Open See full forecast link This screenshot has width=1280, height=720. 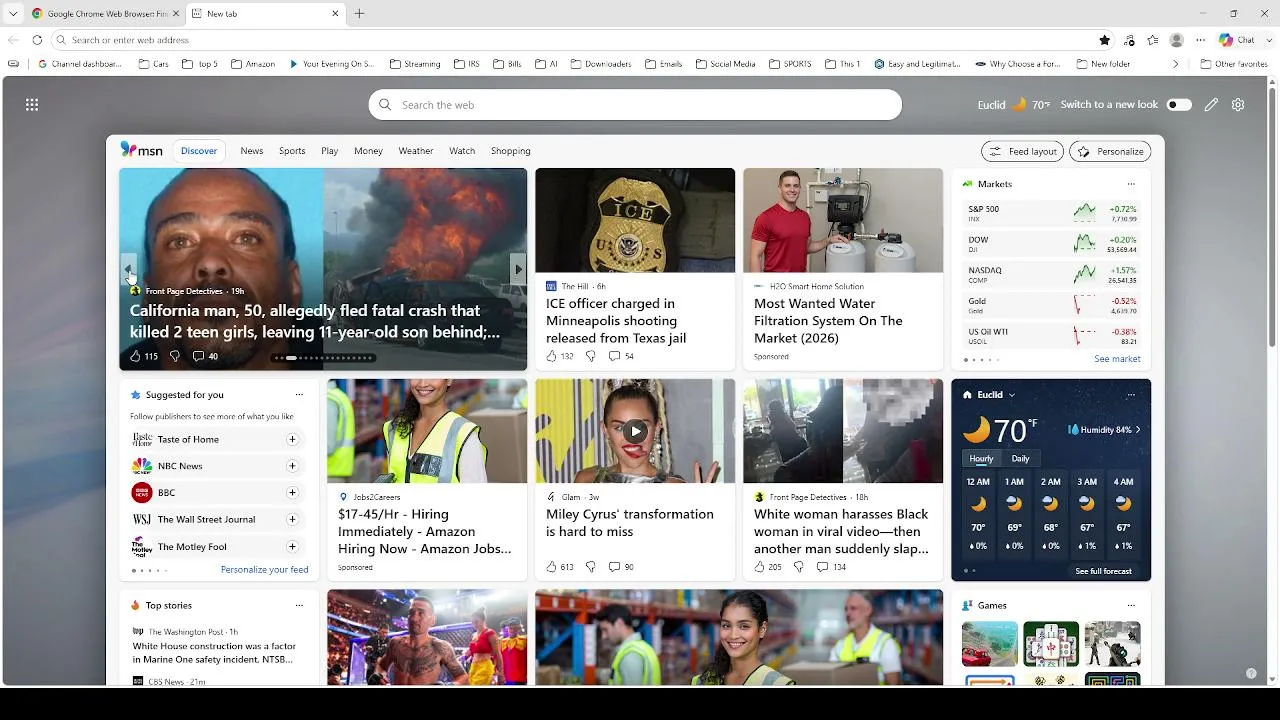coord(1103,571)
